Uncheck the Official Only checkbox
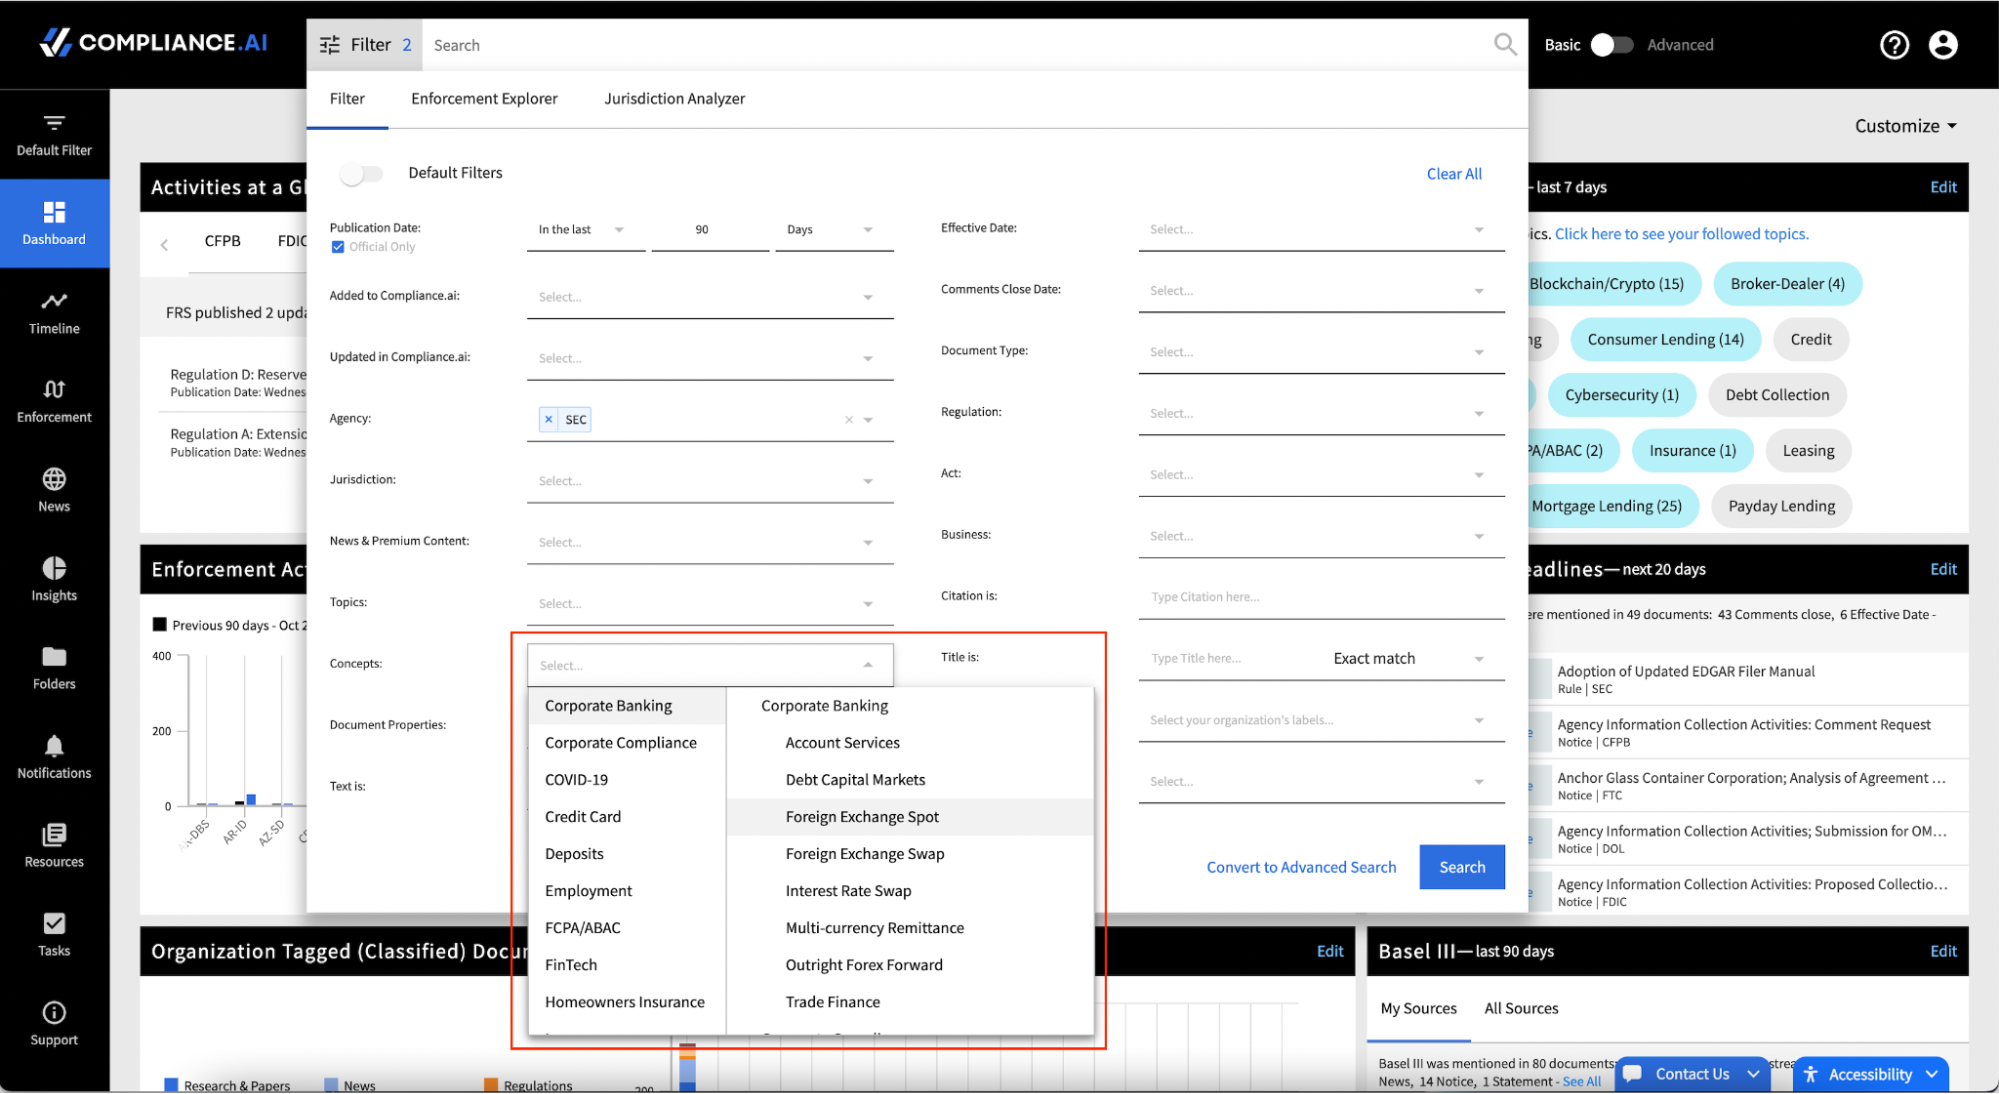1999x1094 pixels. [338, 247]
